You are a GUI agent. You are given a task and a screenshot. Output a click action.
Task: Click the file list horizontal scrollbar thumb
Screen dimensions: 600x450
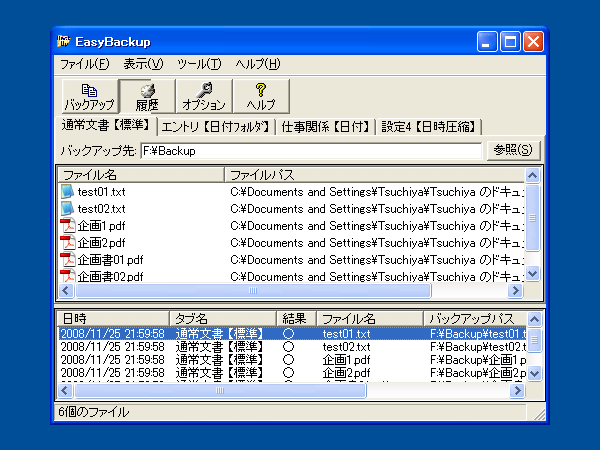253,290
